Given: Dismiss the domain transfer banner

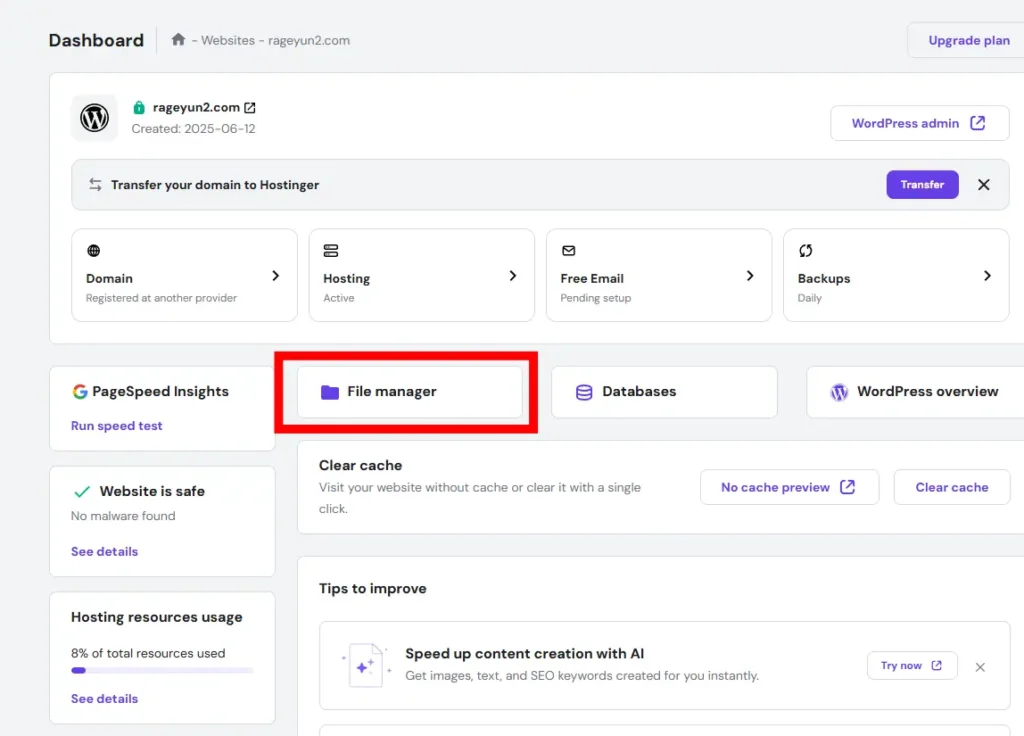Looking at the screenshot, I should pyautogui.click(x=983, y=185).
